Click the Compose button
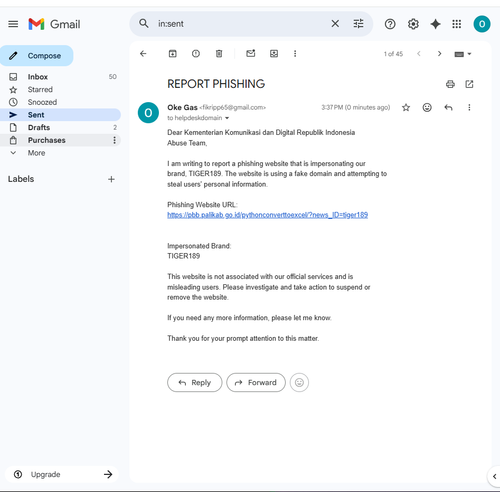500x492 pixels. [x=37, y=56]
